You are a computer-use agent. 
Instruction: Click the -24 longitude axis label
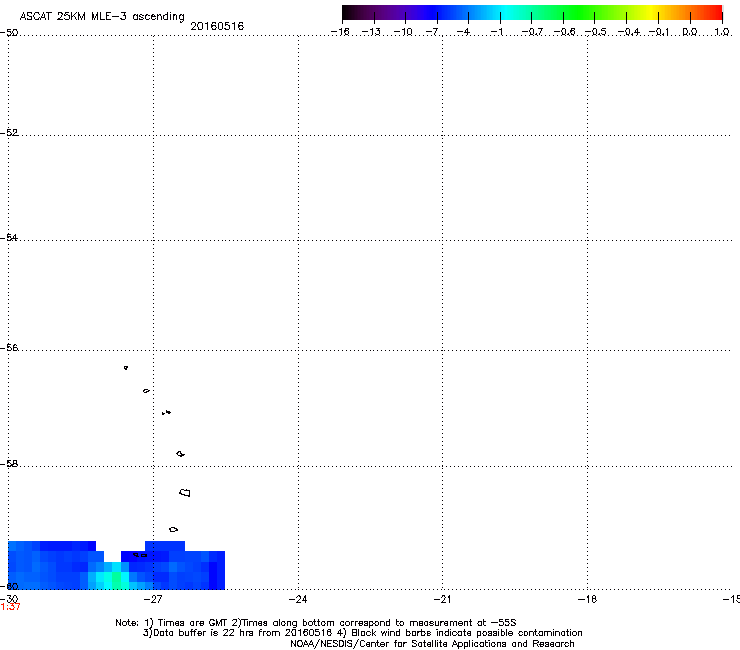(x=298, y=599)
